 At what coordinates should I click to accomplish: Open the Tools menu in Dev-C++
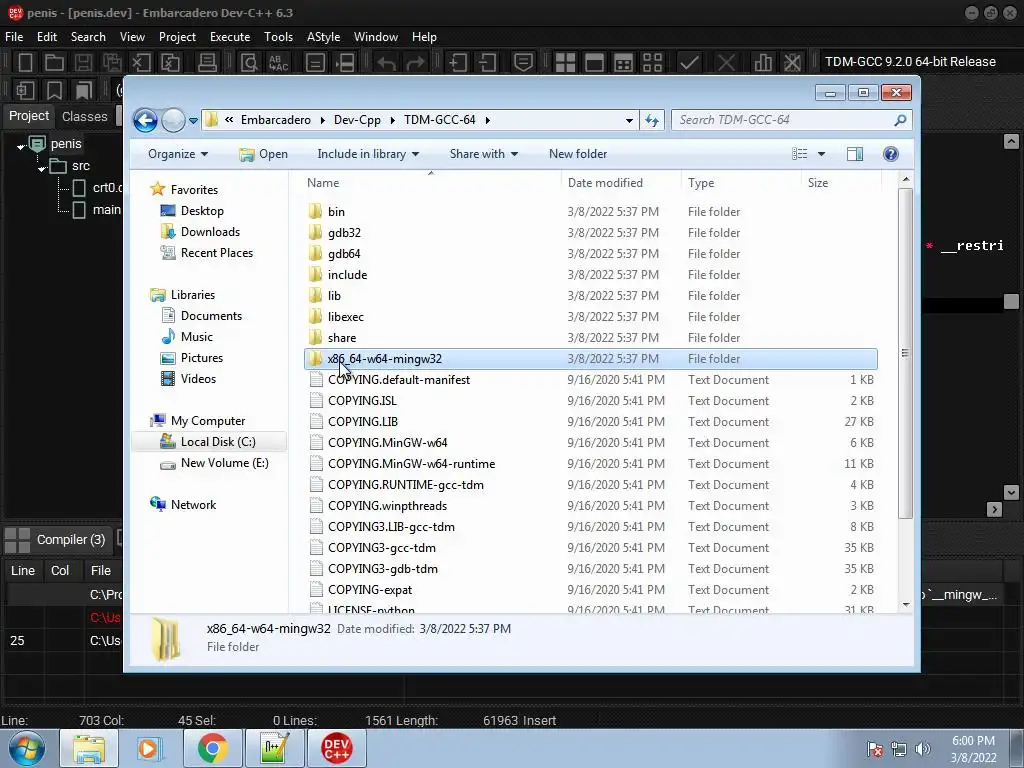[x=278, y=37]
